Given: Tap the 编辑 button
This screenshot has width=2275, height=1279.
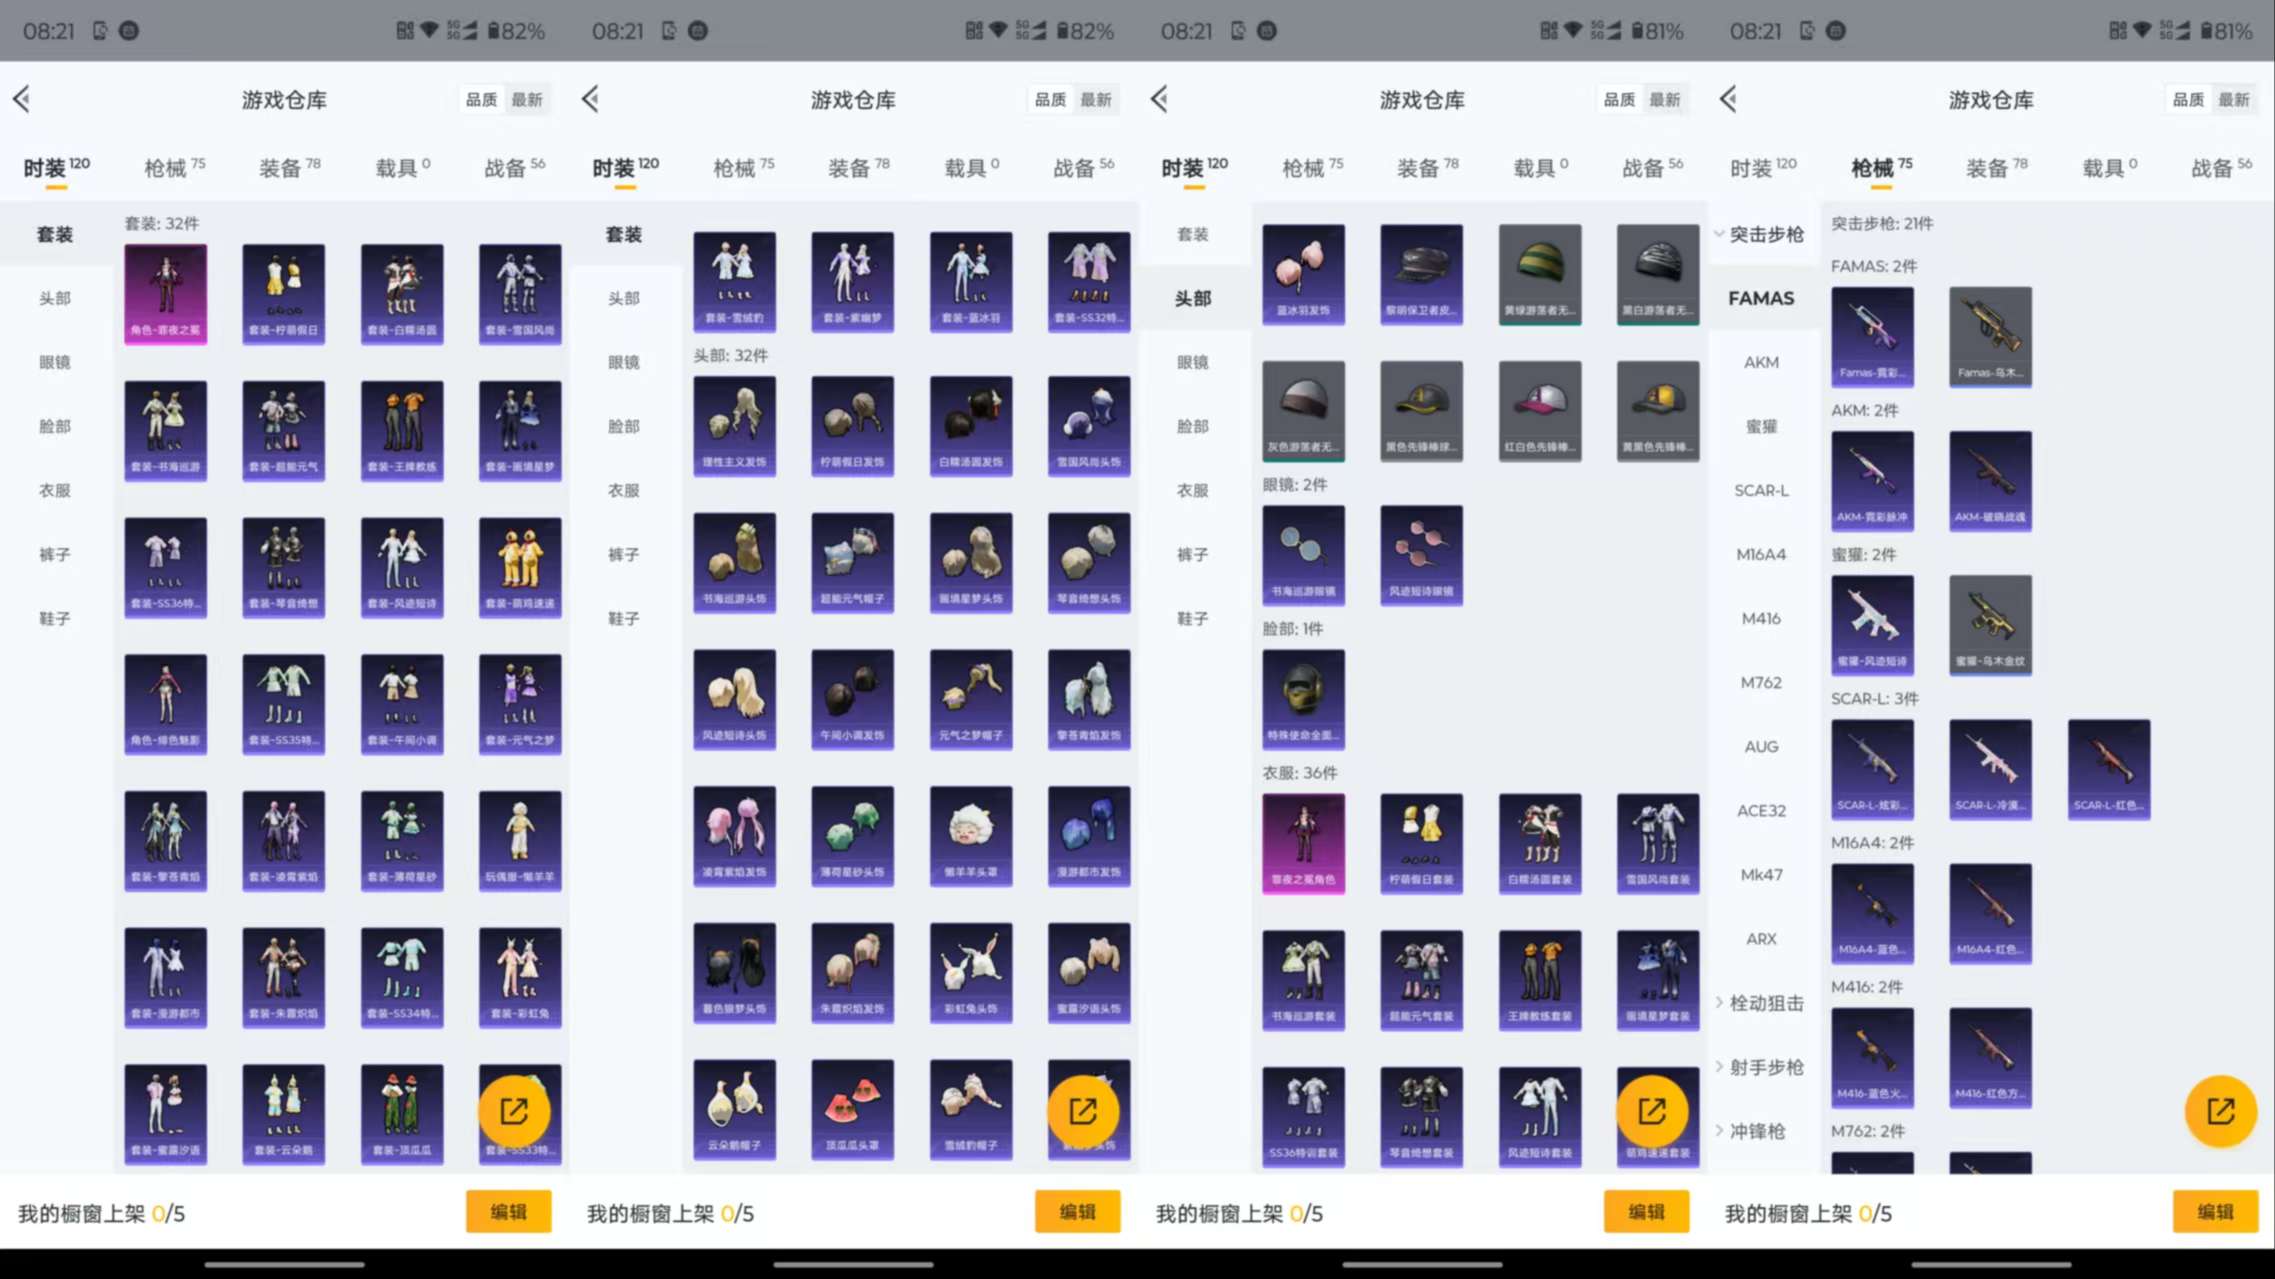Looking at the screenshot, I should [508, 1211].
